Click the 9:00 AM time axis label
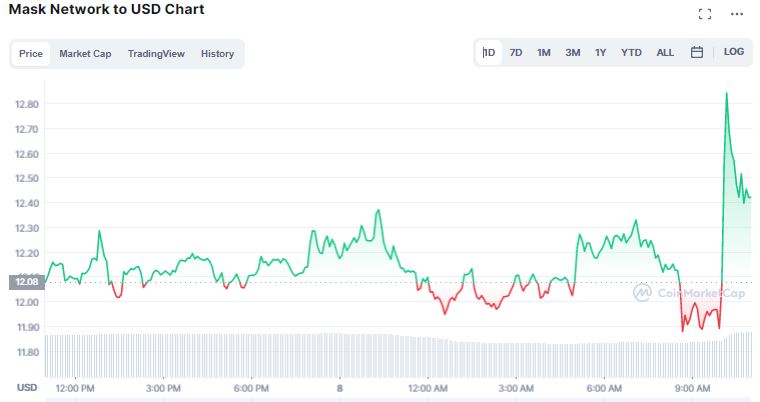Viewport: 760px width, 402px height. pyautogui.click(x=692, y=388)
